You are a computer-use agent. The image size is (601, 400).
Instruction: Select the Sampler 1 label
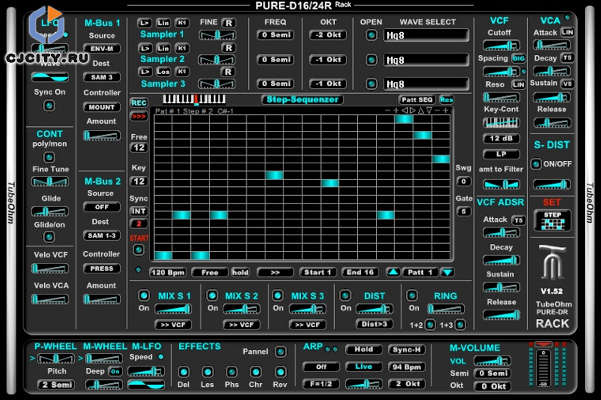click(162, 34)
